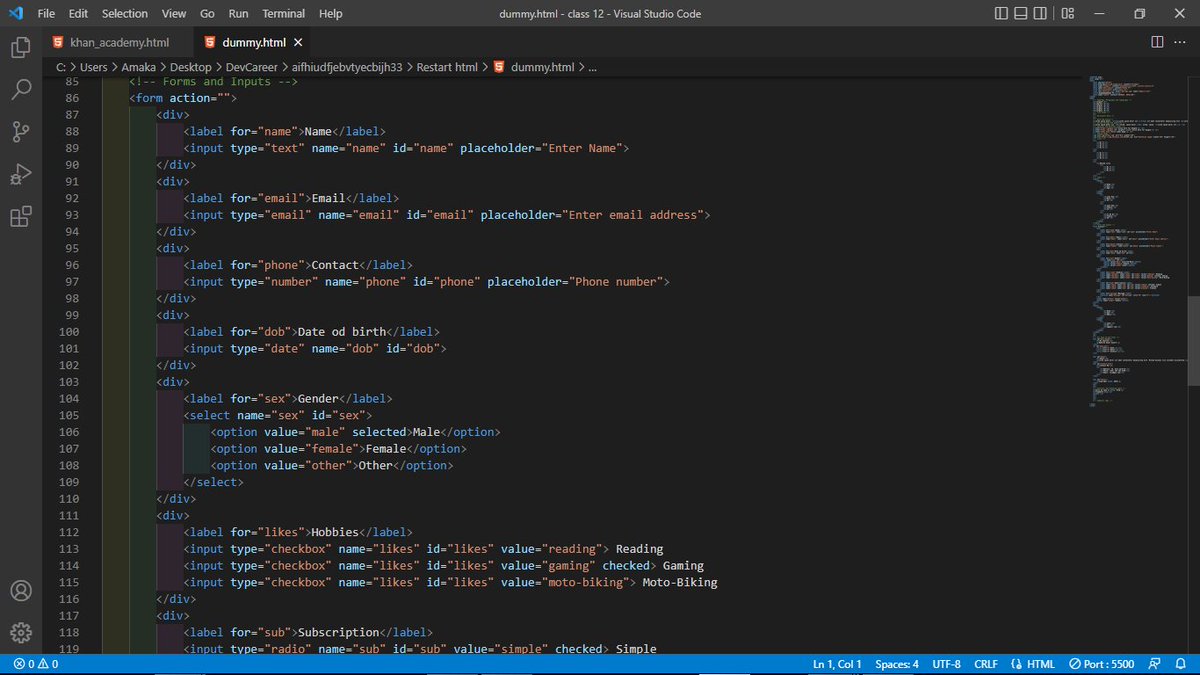Expand the Amaka breadcrumb segment
This screenshot has width=1200, height=675.
click(138, 67)
